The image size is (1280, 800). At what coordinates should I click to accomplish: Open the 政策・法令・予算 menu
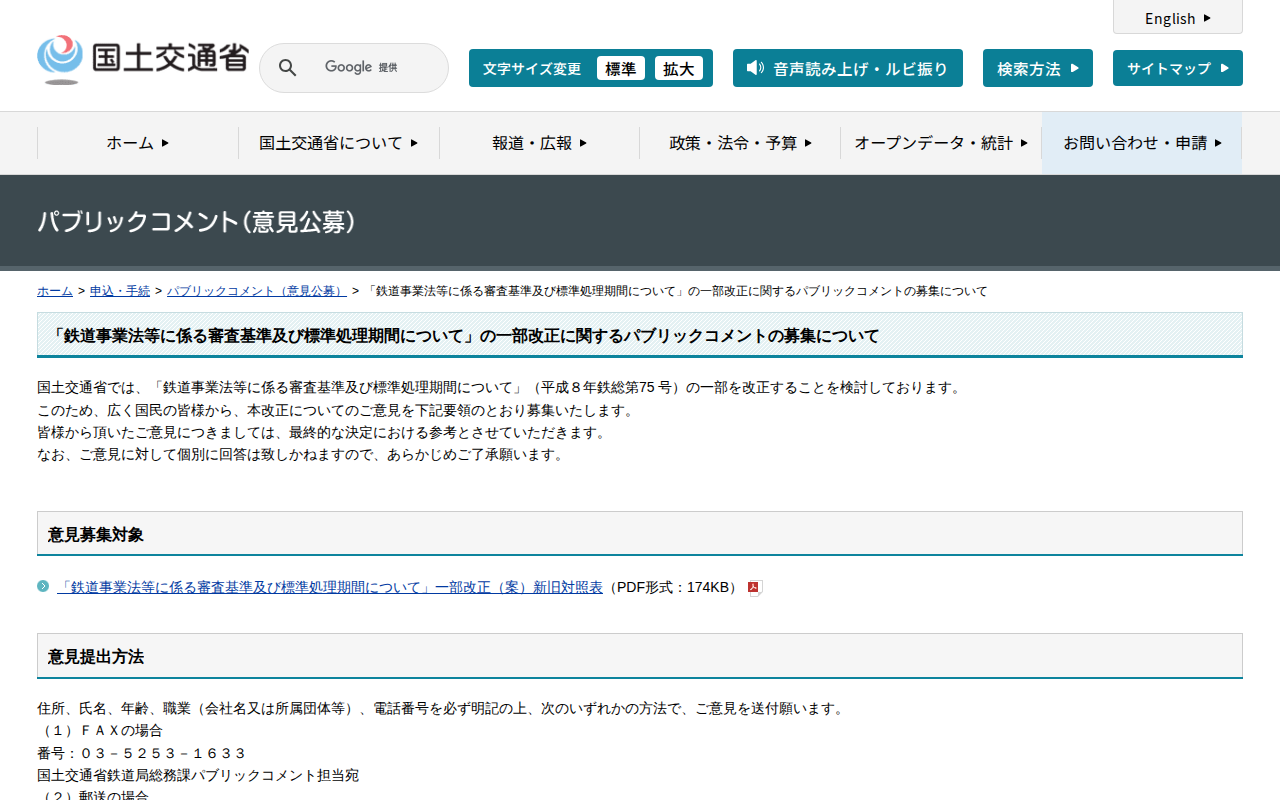[740, 143]
